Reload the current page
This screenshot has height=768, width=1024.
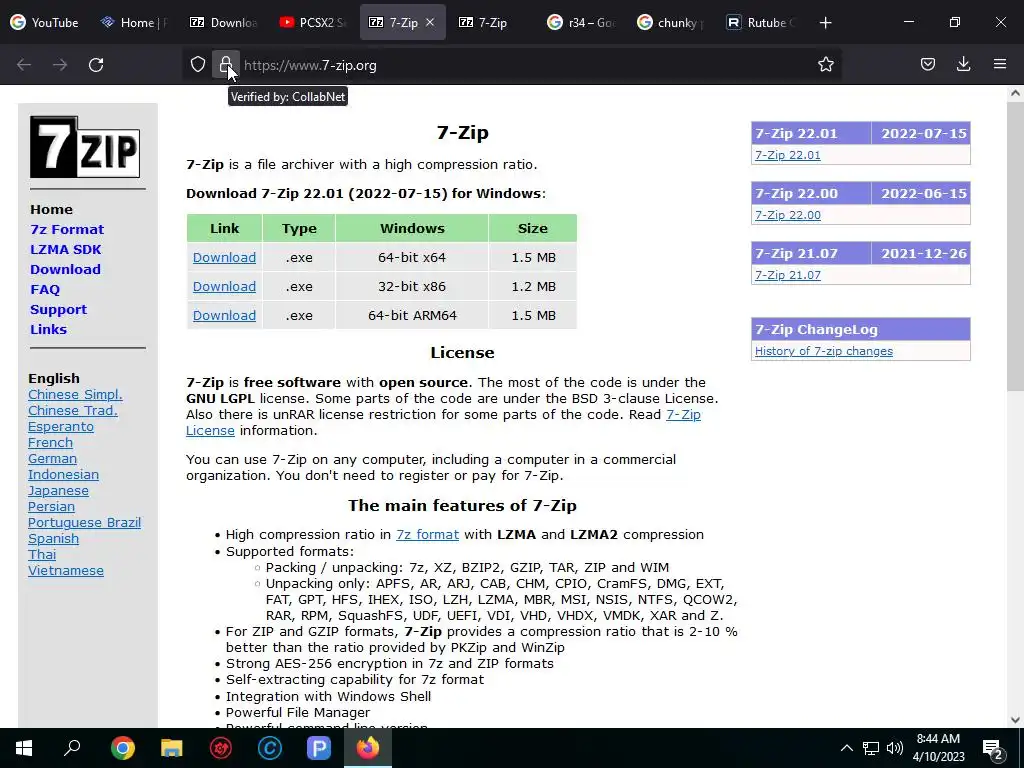[x=96, y=65]
